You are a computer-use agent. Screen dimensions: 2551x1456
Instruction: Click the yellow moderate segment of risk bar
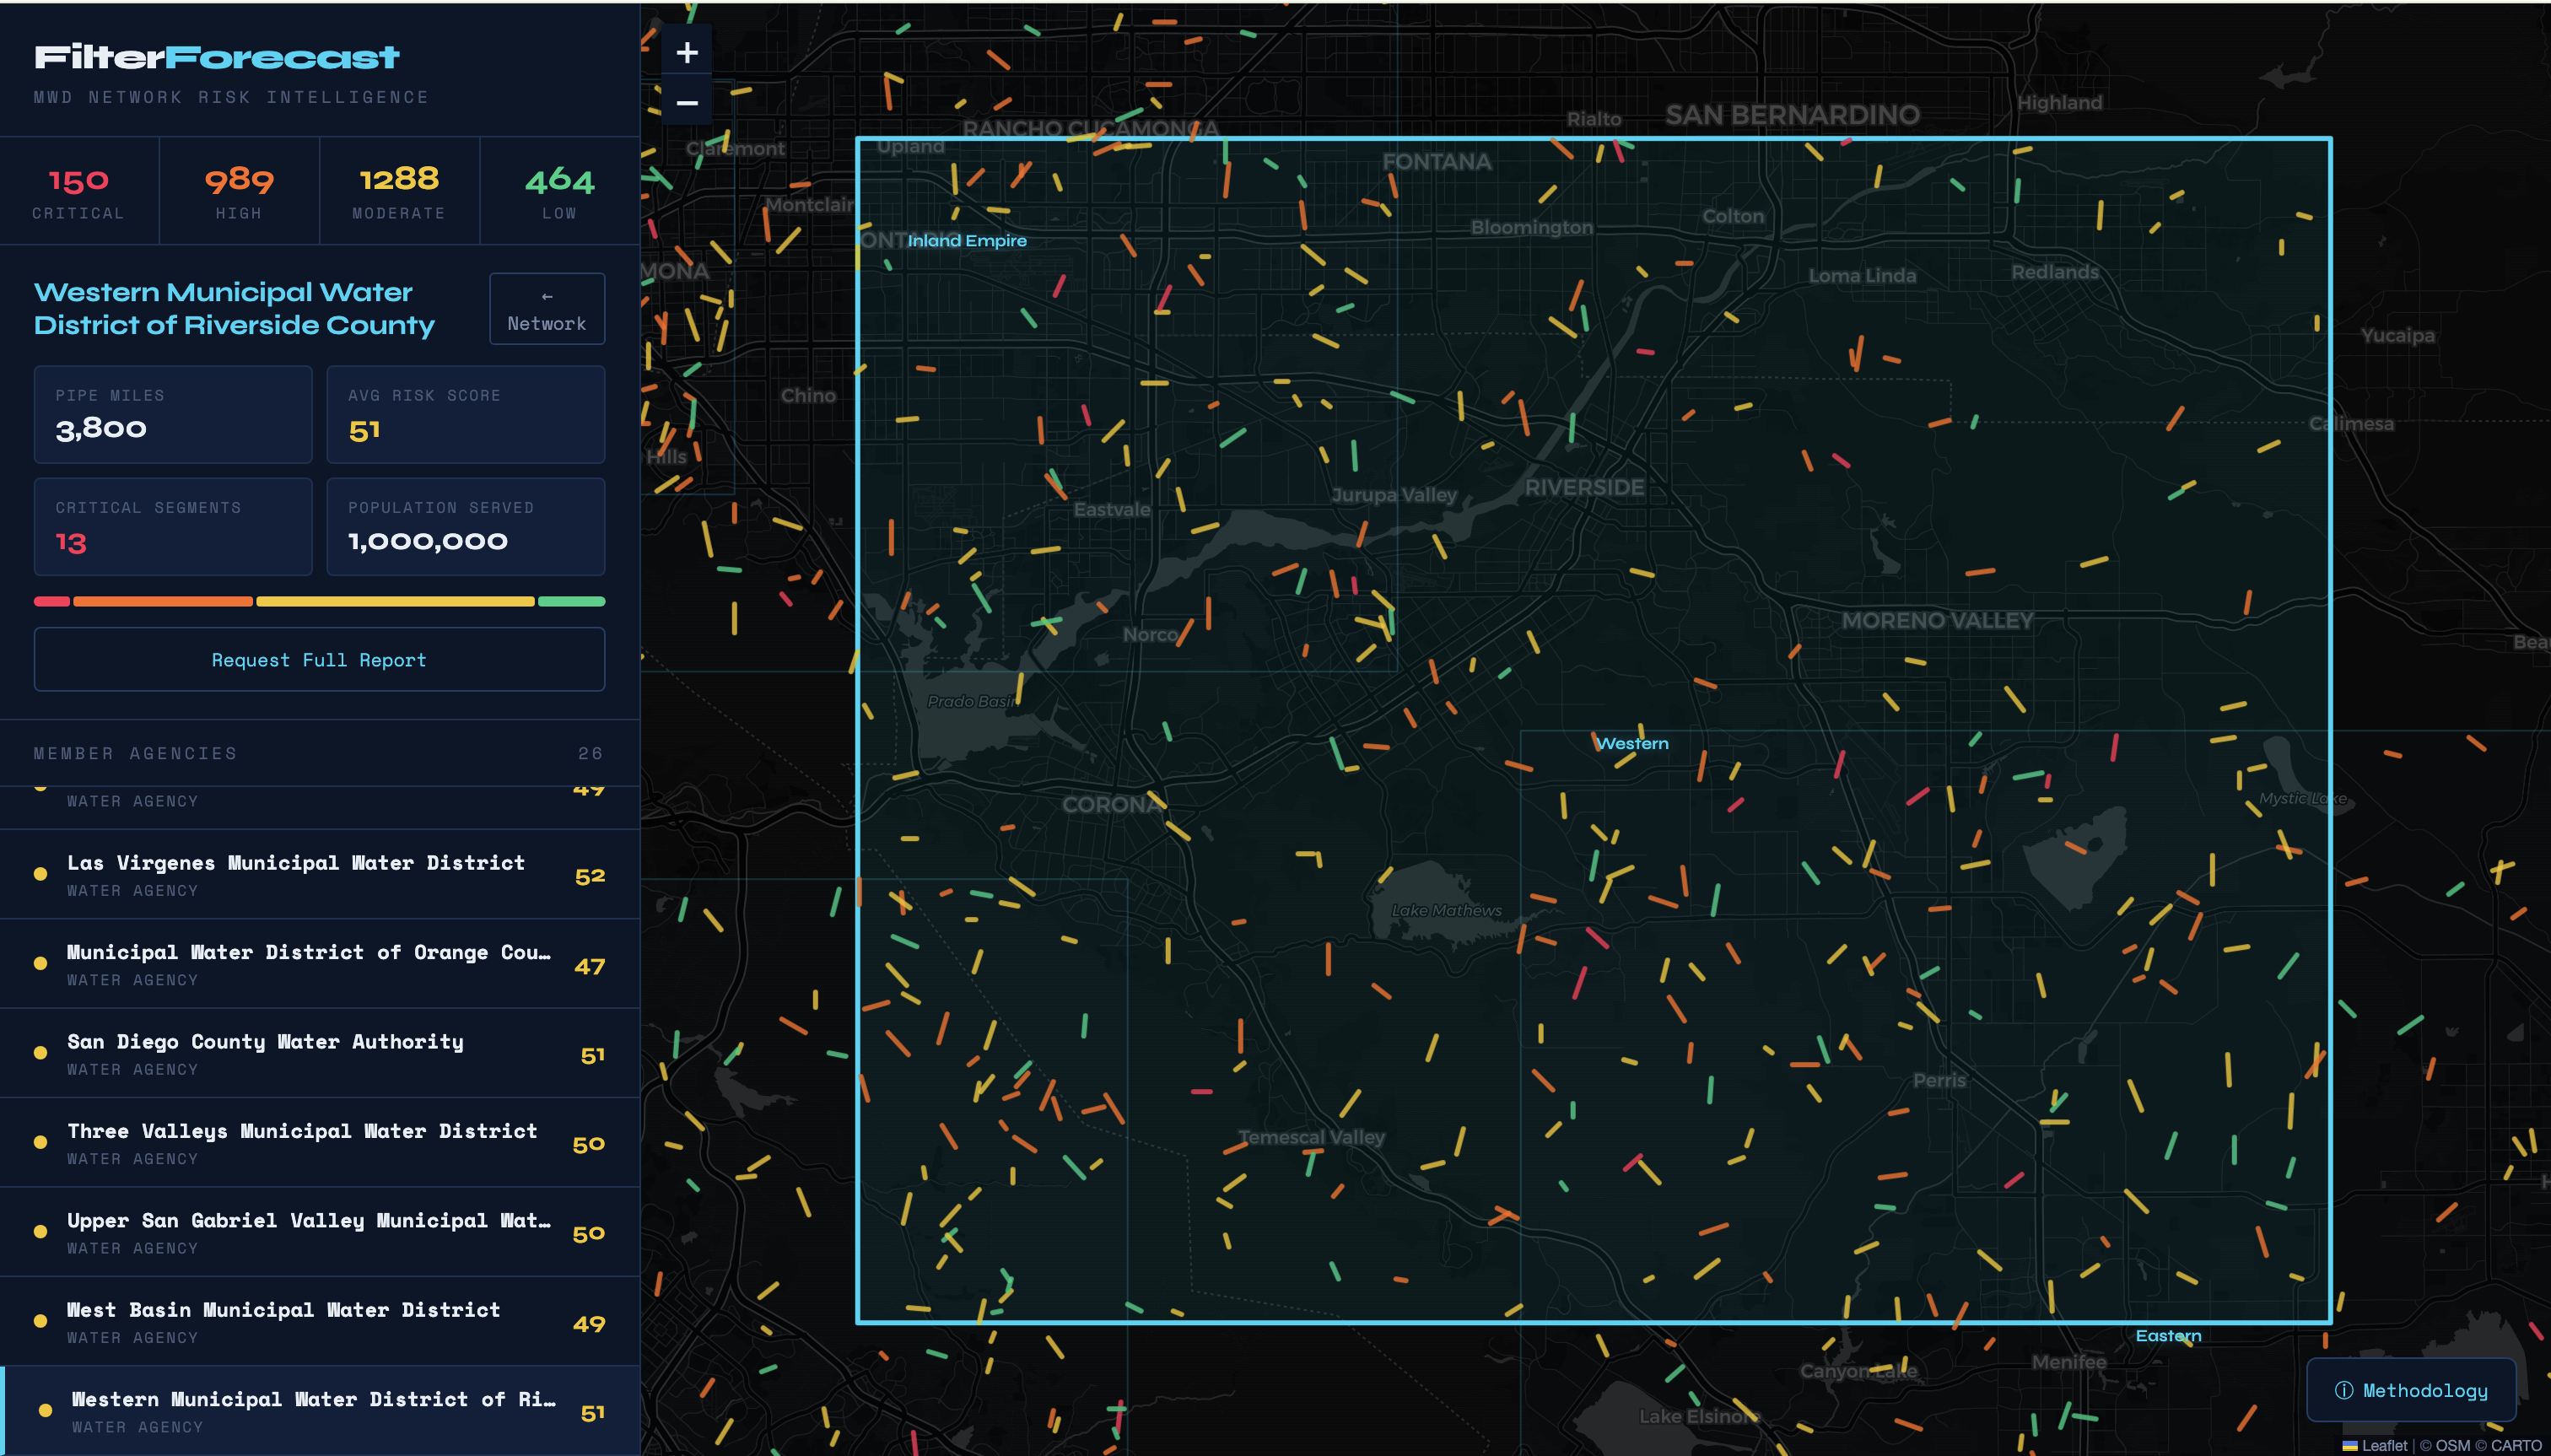pyautogui.click(x=395, y=601)
